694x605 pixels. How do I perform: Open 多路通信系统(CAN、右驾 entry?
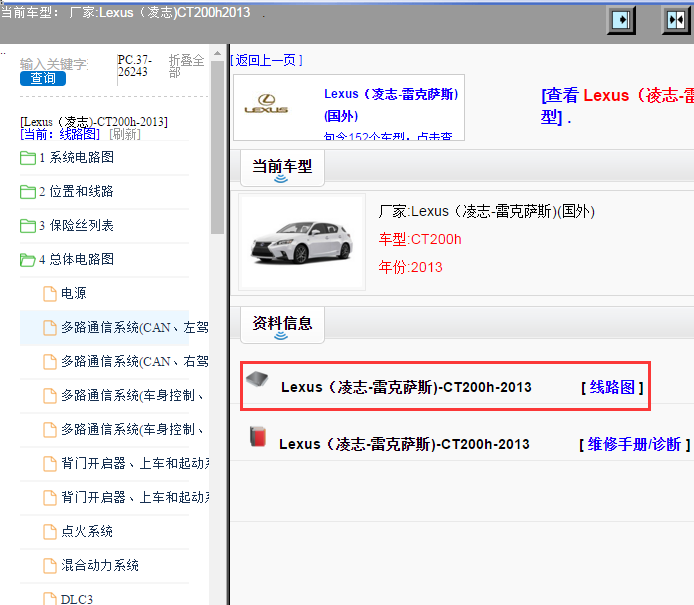(135, 362)
